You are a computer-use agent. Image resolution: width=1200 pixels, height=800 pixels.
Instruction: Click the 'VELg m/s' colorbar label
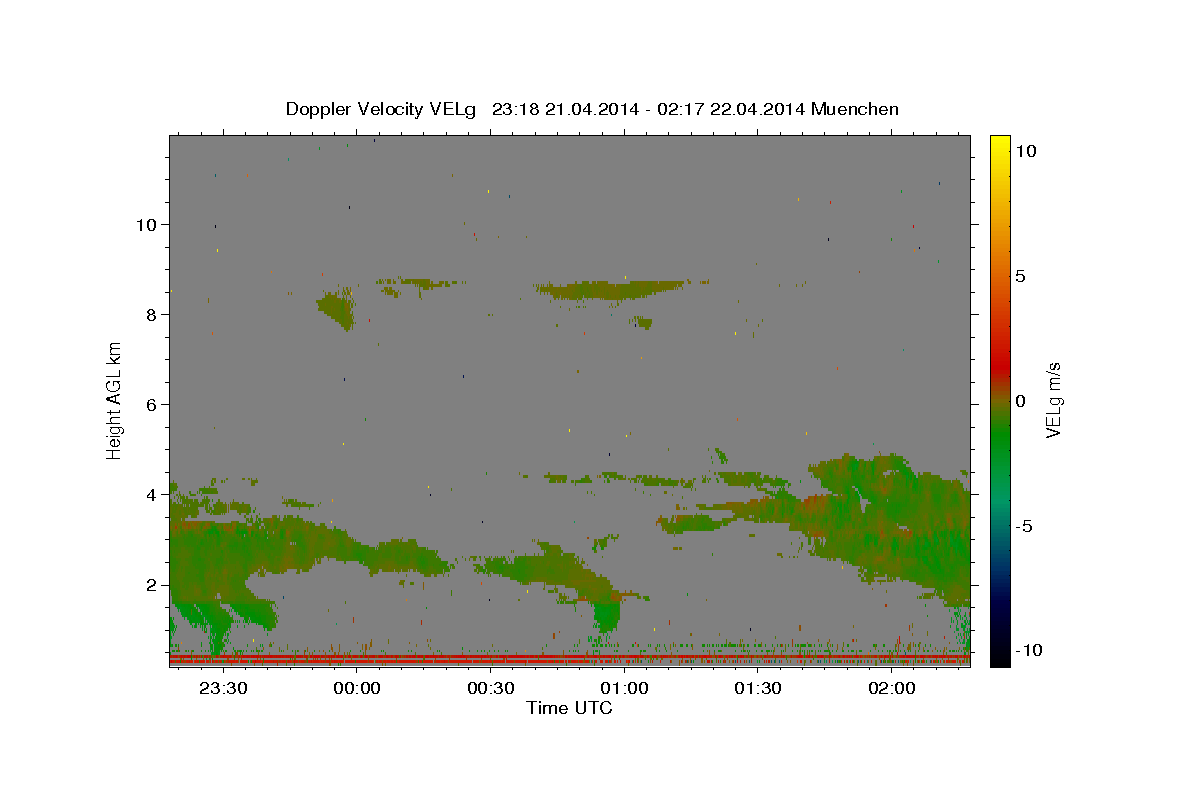point(1053,400)
